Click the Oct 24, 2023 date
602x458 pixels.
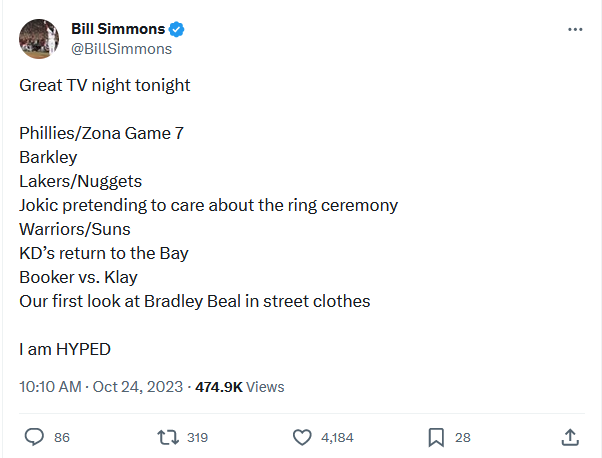coord(137,387)
